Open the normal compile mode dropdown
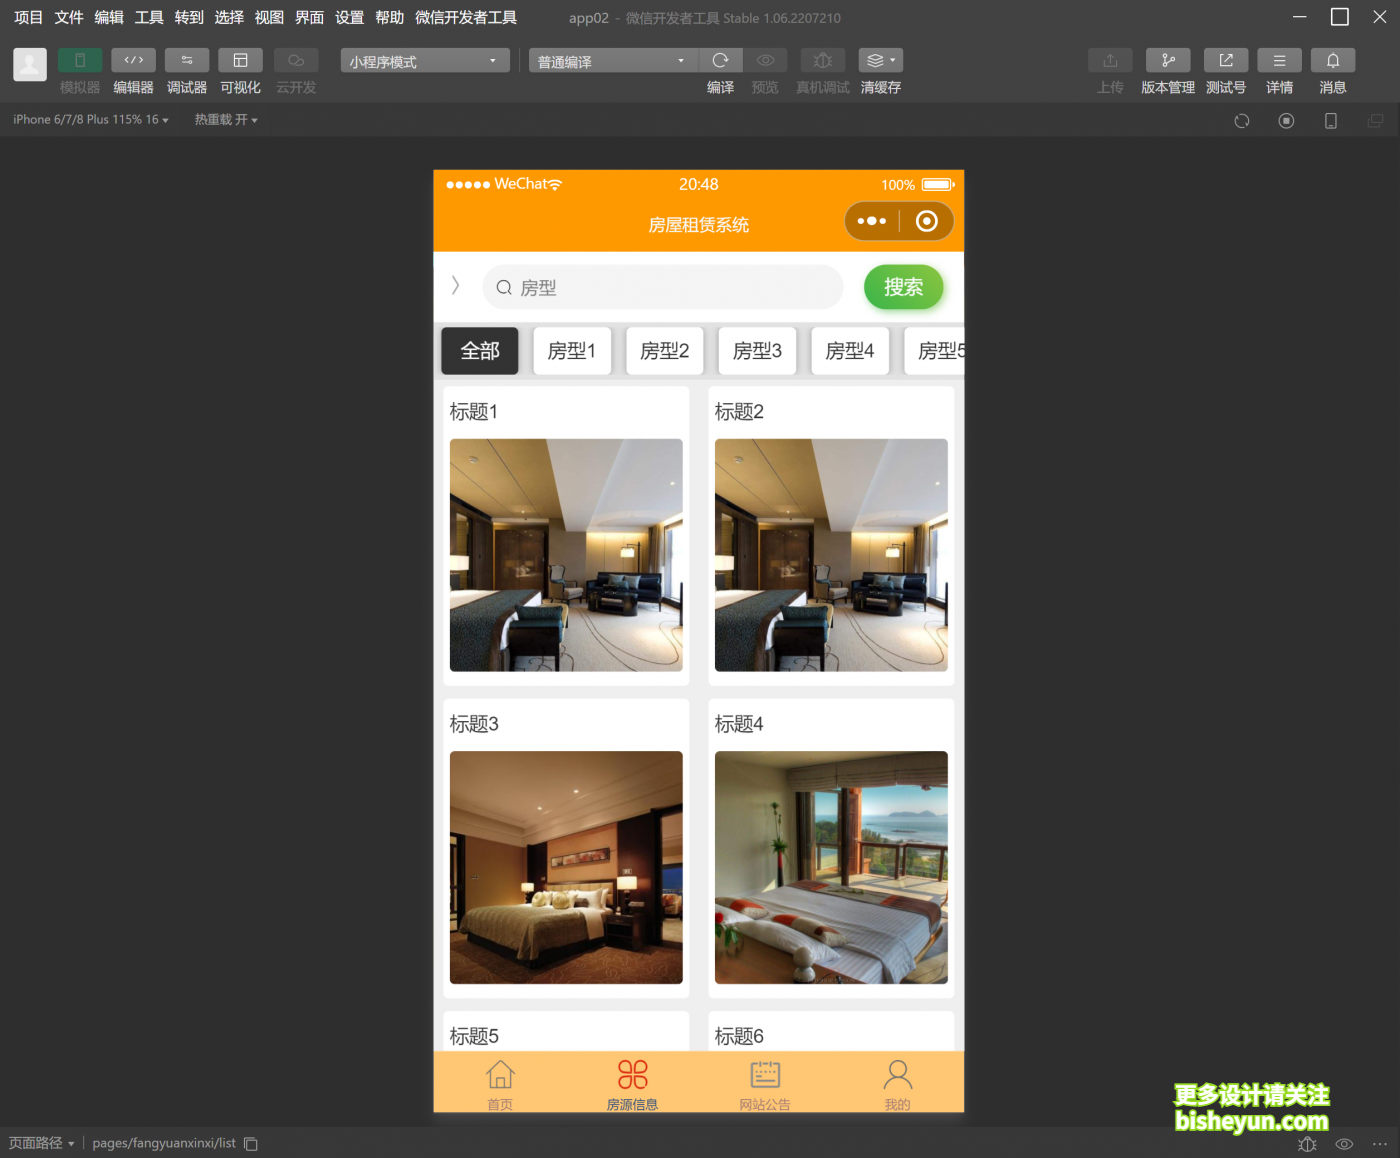Viewport: 1400px width, 1158px height. click(613, 61)
